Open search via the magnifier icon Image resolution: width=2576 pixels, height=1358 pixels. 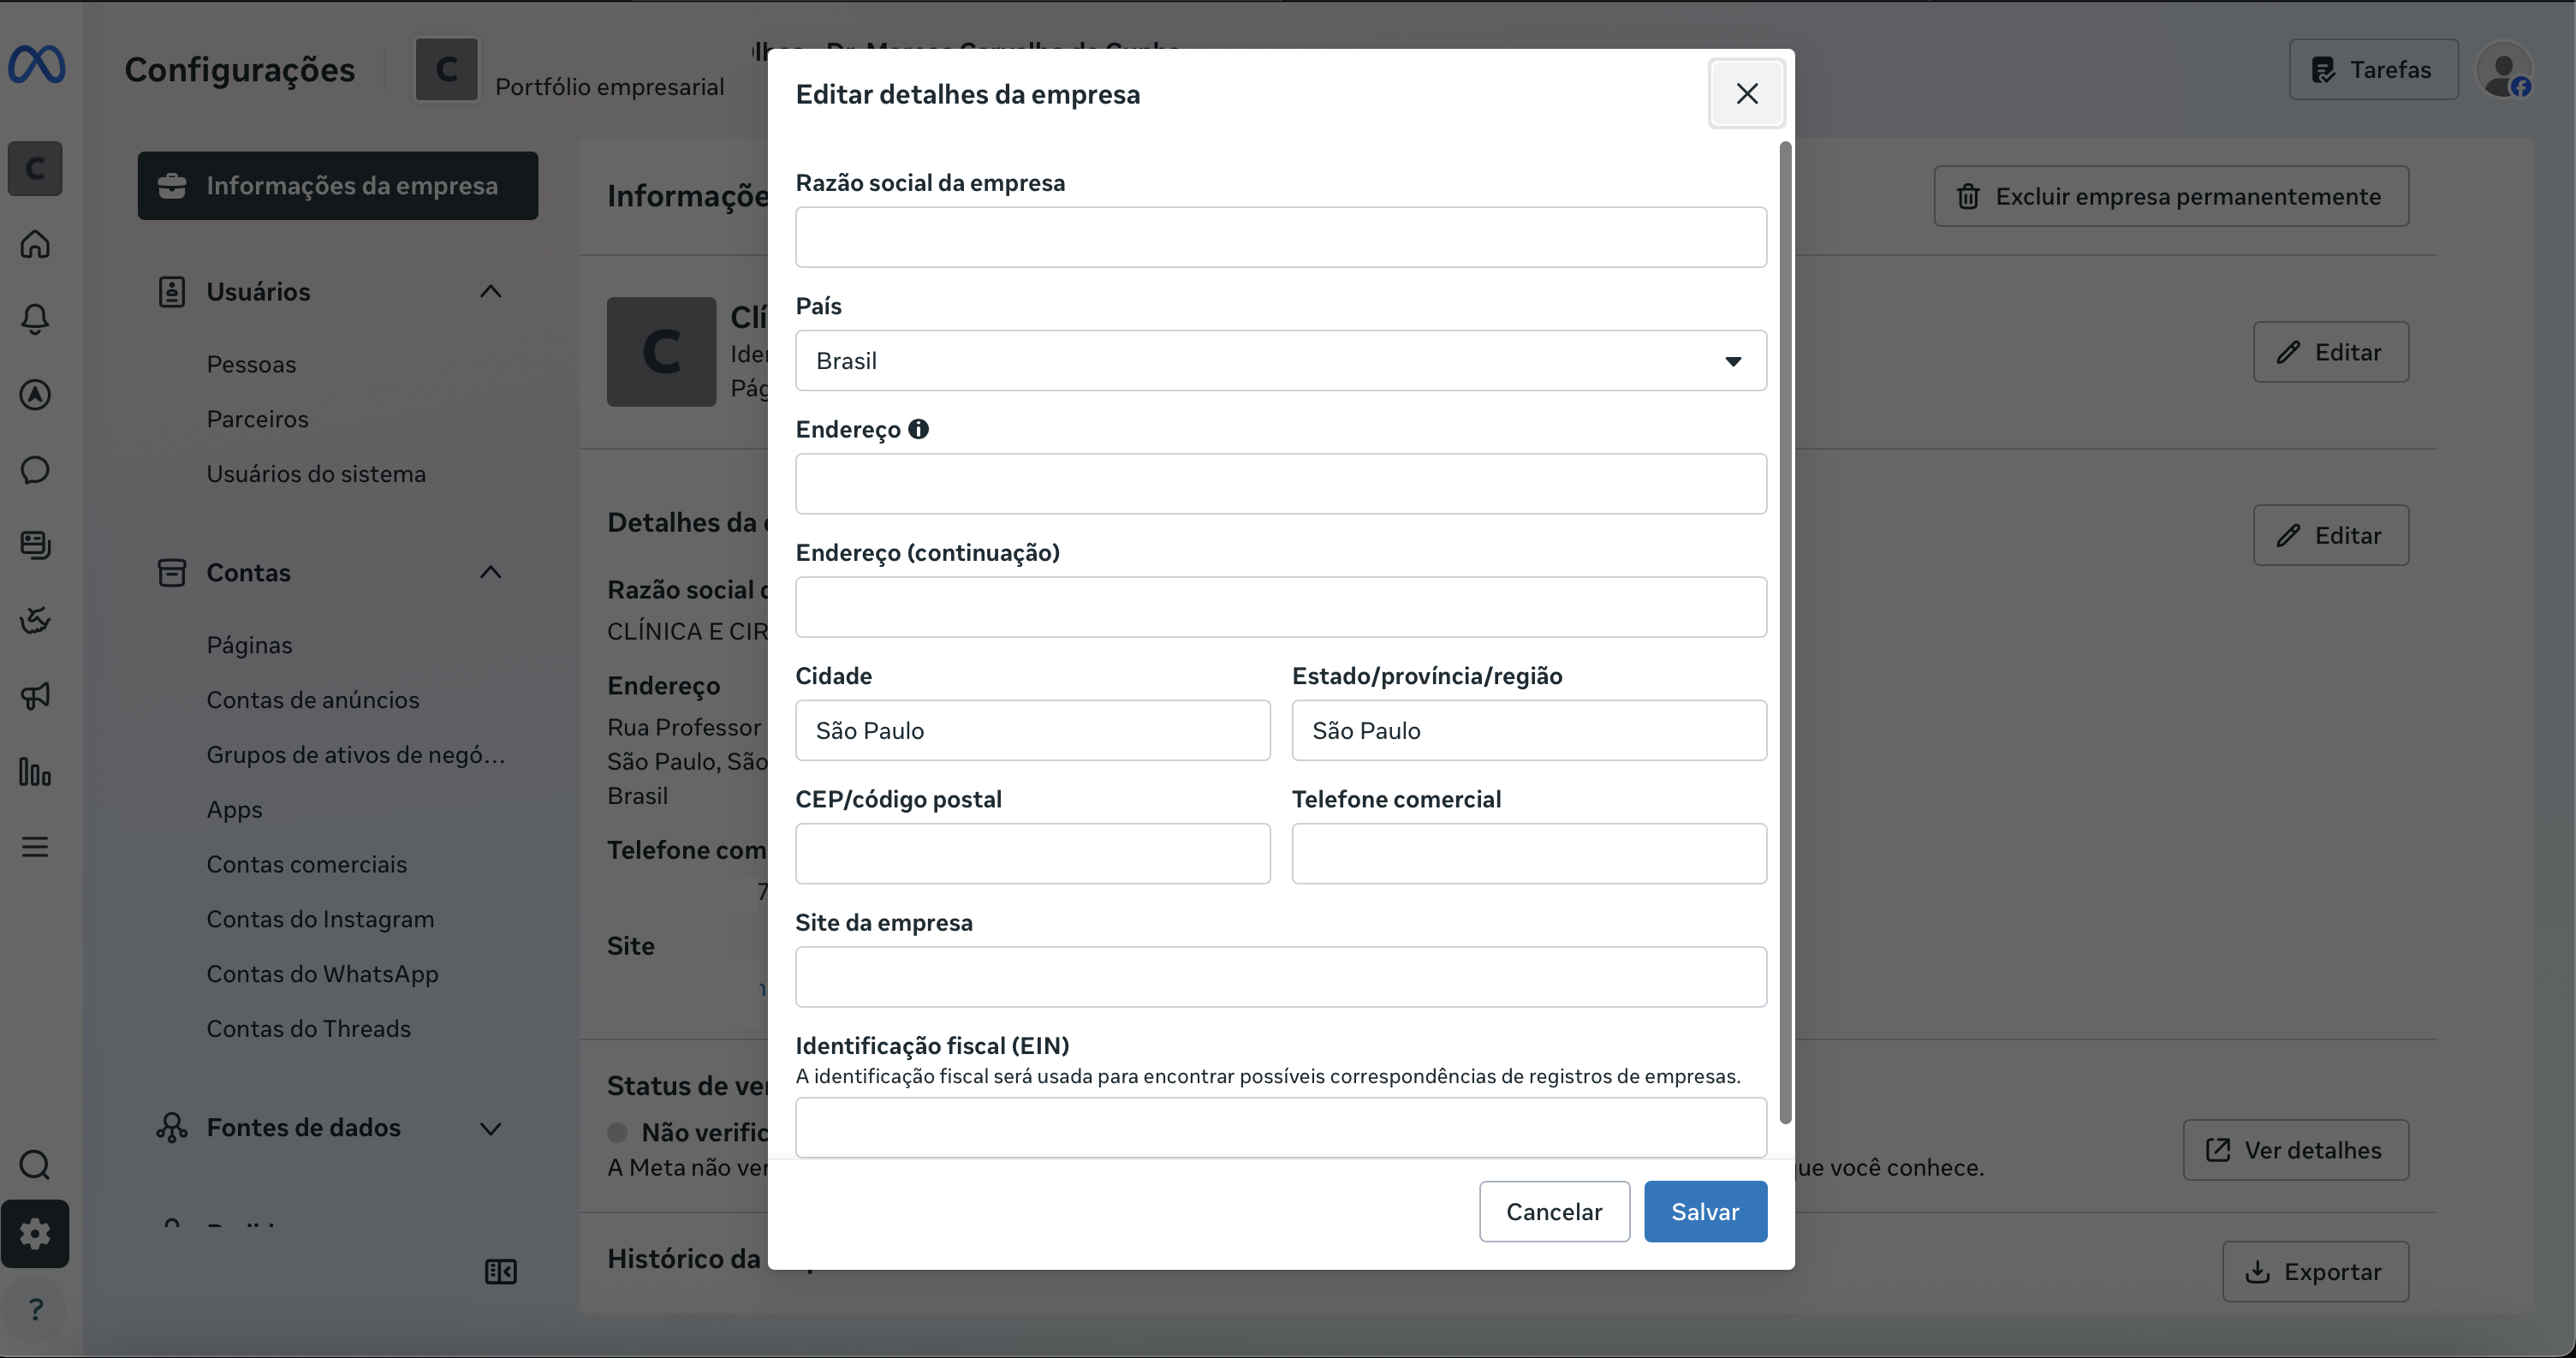[x=36, y=1165]
